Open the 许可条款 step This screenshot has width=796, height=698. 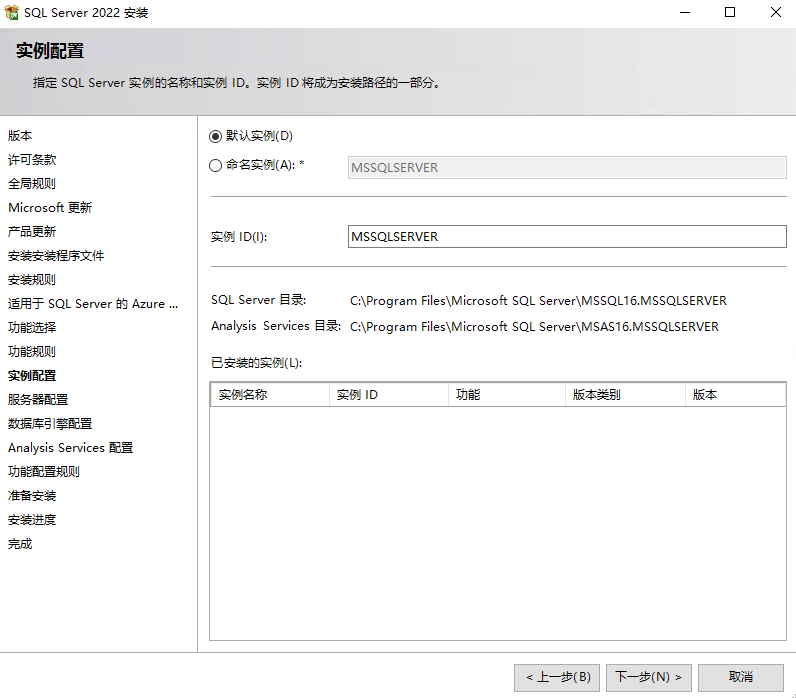pyautogui.click(x=32, y=159)
